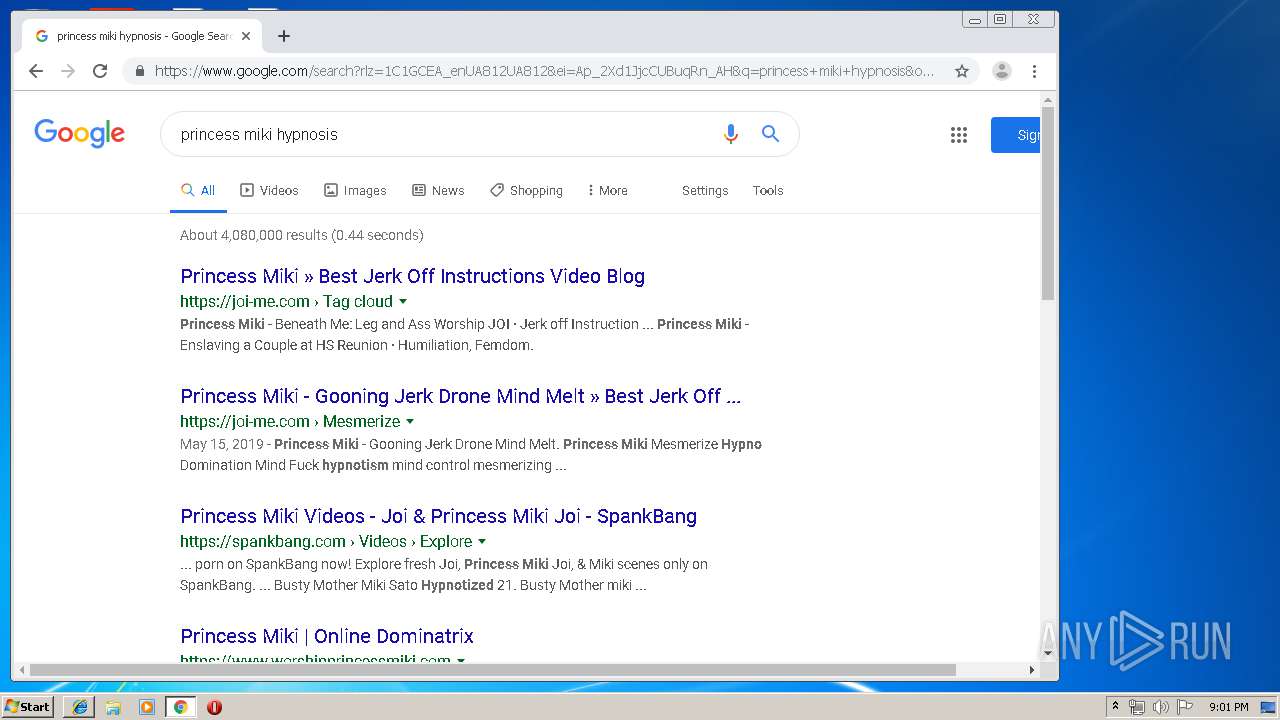Screen dimensions: 1280x720
Task: Click the Sign in button
Action: tap(1016, 135)
